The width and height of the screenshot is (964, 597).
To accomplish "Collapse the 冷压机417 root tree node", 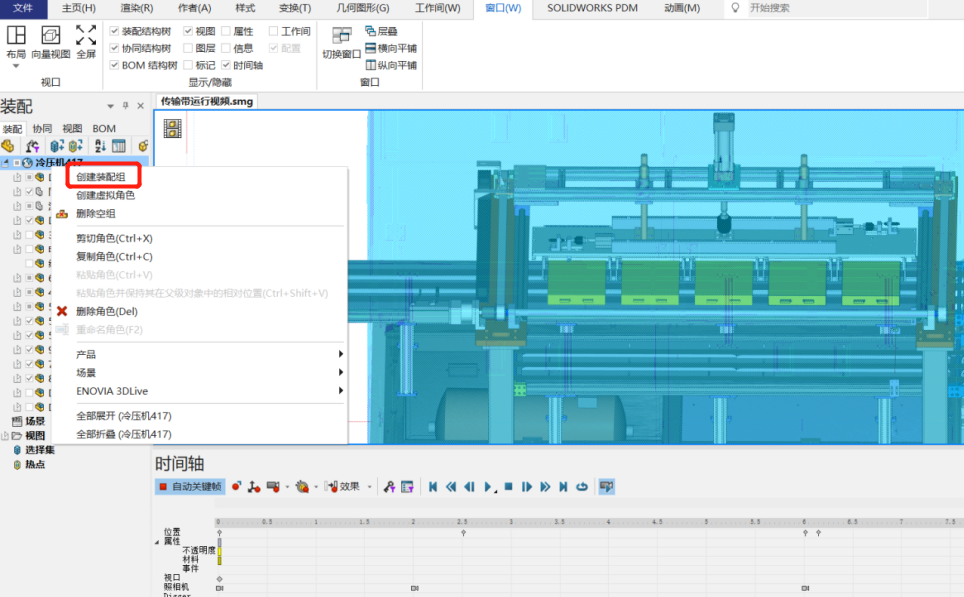I will coord(6,163).
